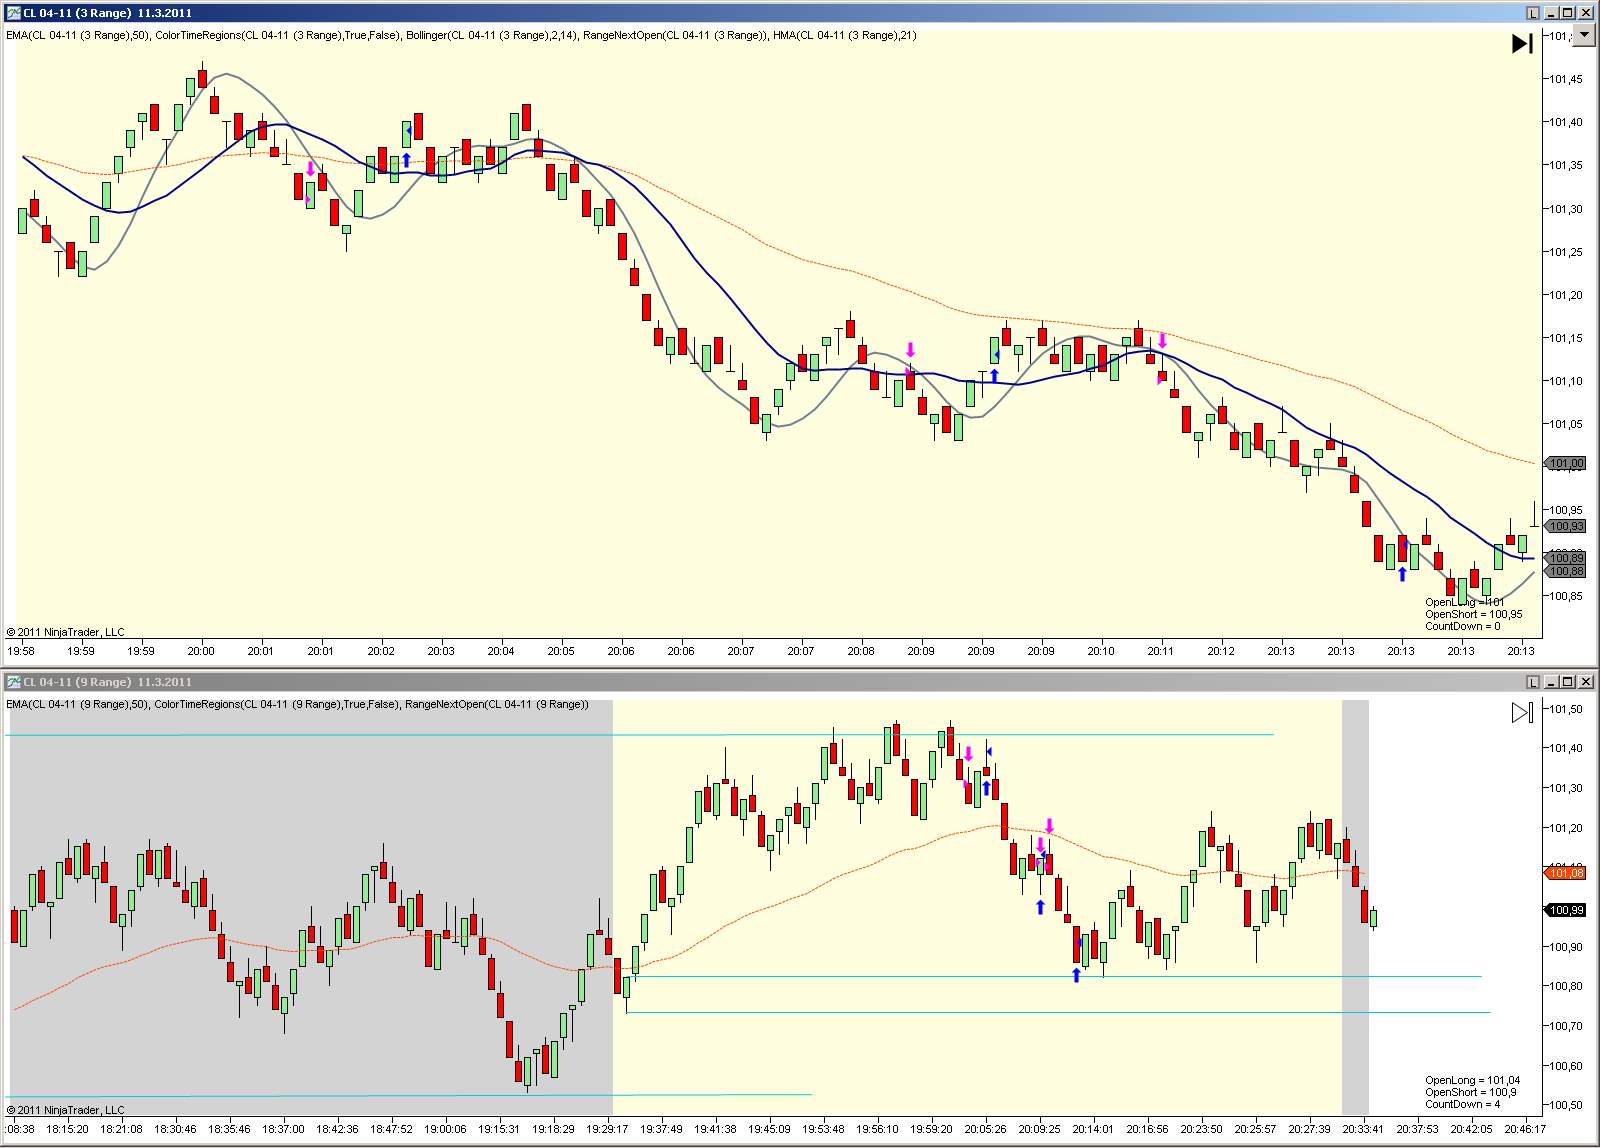Select the 20:46:17 time label on 9 Range axis
Viewport: 1600px width, 1148px height.
pyautogui.click(x=1525, y=1129)
